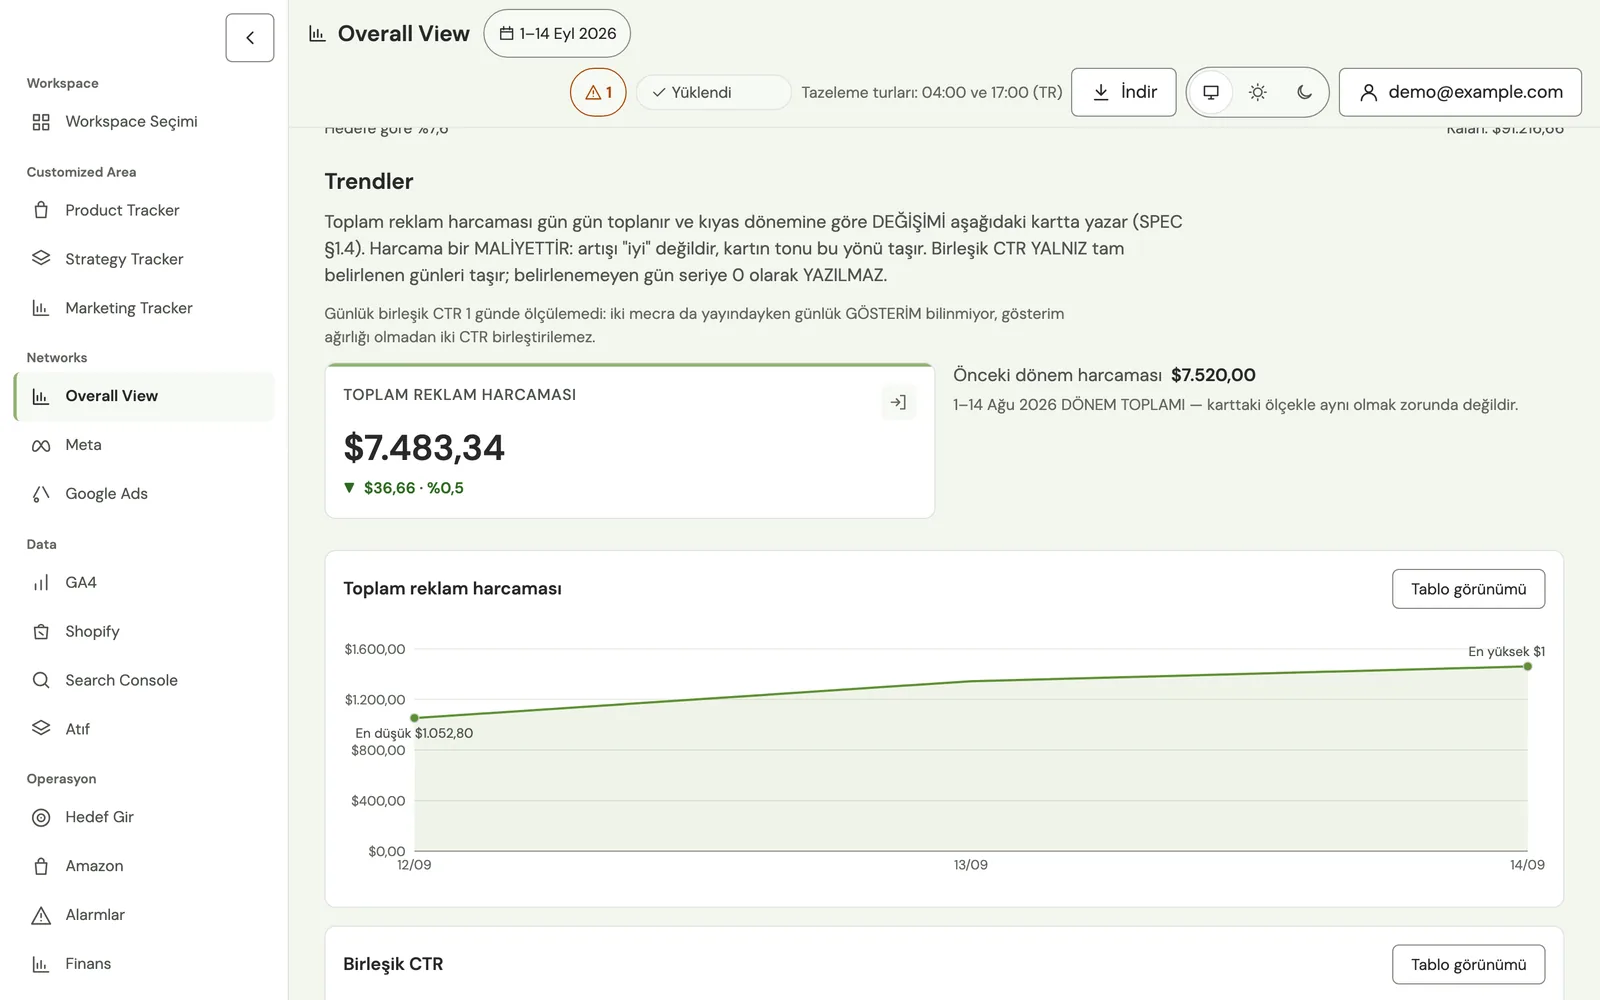Click the Hedef Gir target icon
This screenshot has width=1600, height=1000.
coord(41,817)
